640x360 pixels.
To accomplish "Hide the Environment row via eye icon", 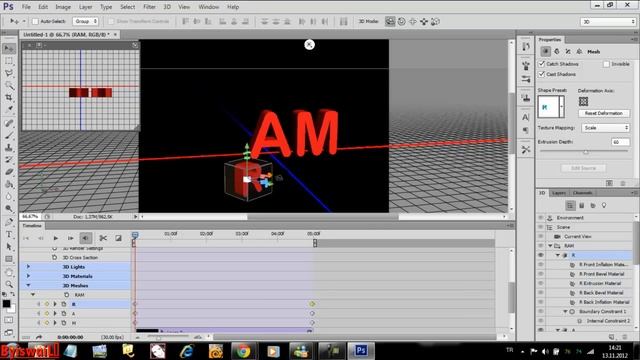I will 541,218.
